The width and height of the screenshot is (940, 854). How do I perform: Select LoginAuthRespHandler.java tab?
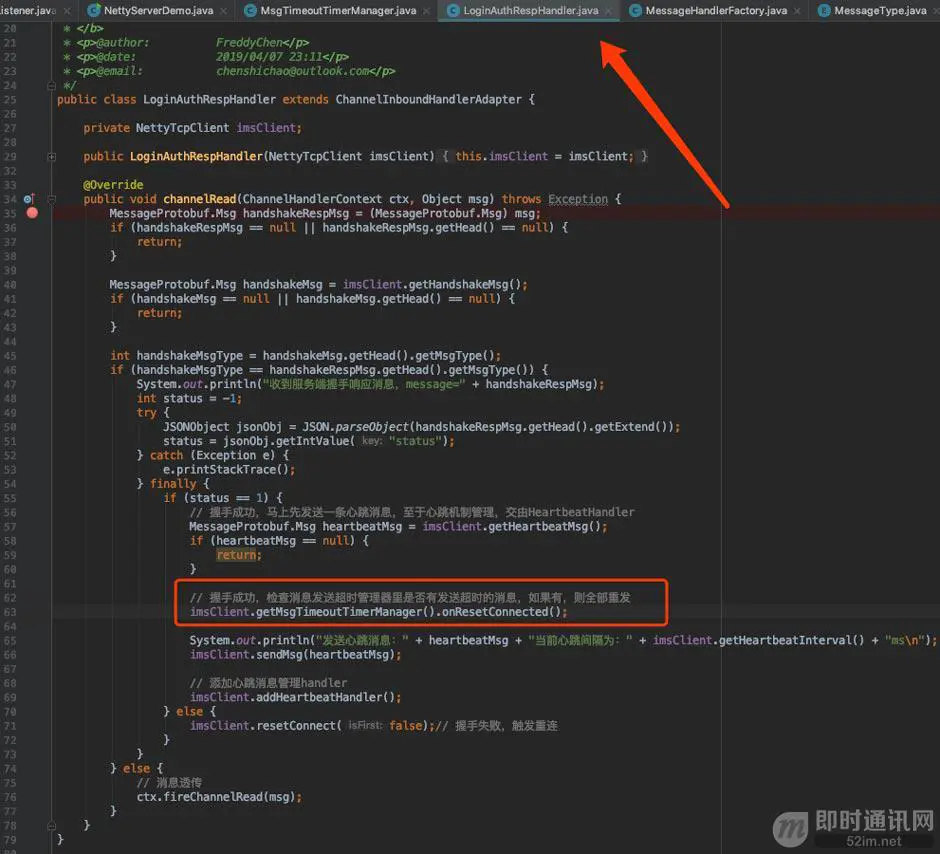point(531,10)
